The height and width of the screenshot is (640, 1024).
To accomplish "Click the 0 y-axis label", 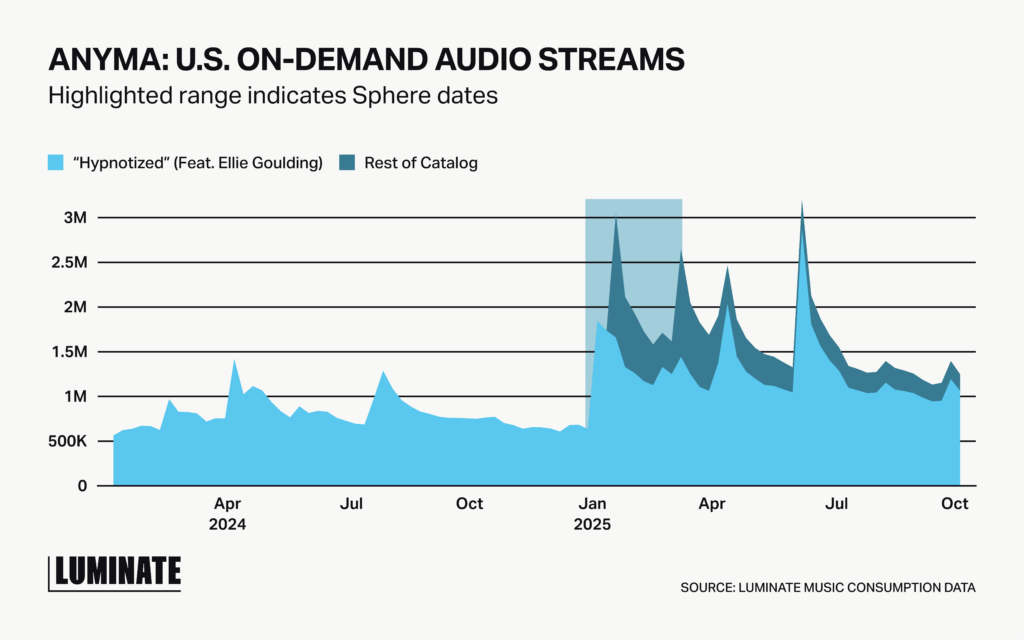I will coord(82,486).
